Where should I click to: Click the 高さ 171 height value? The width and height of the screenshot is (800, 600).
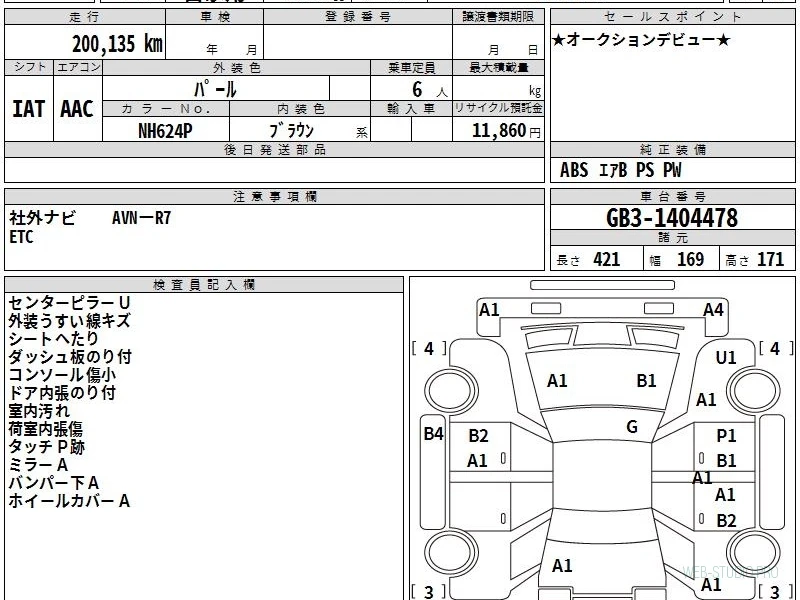point(755,260)
